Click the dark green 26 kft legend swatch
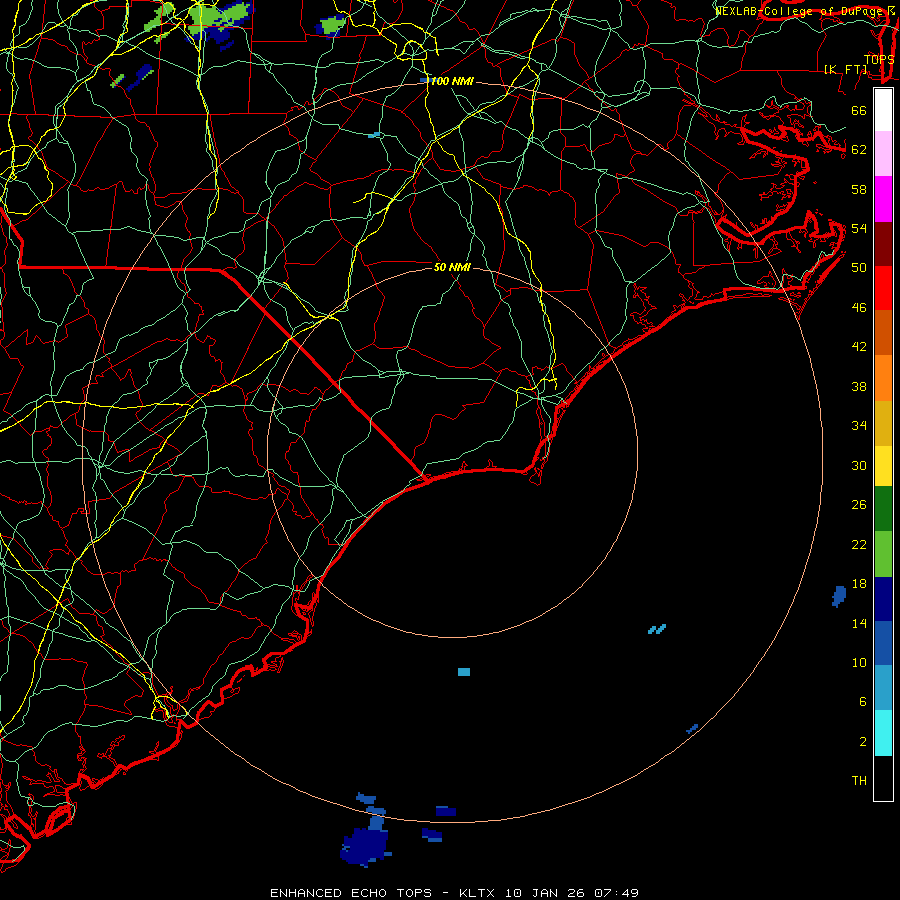The width and height of the screenshot is (900, 900). (x=883, y=509)
